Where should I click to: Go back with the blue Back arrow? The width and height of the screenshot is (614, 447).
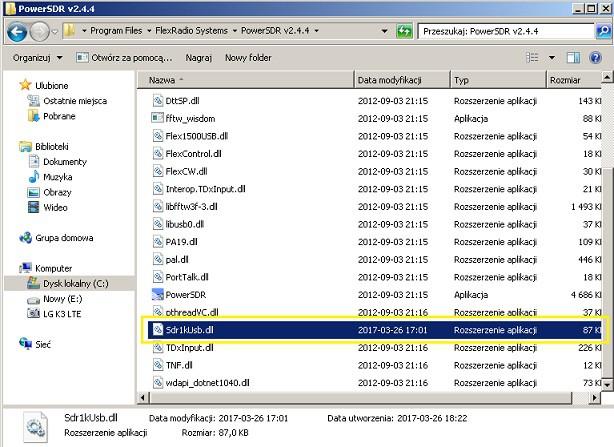pos(17,31)
